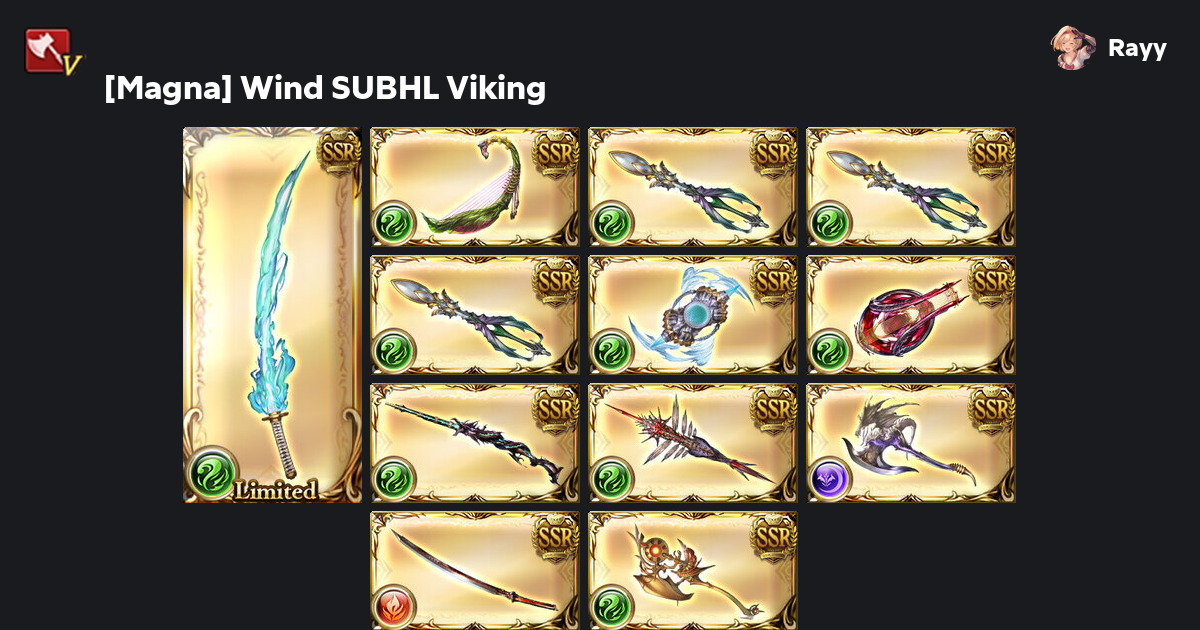Select the golden ornate axe weapon
The image size is (1200, 630).
[693, 571]
